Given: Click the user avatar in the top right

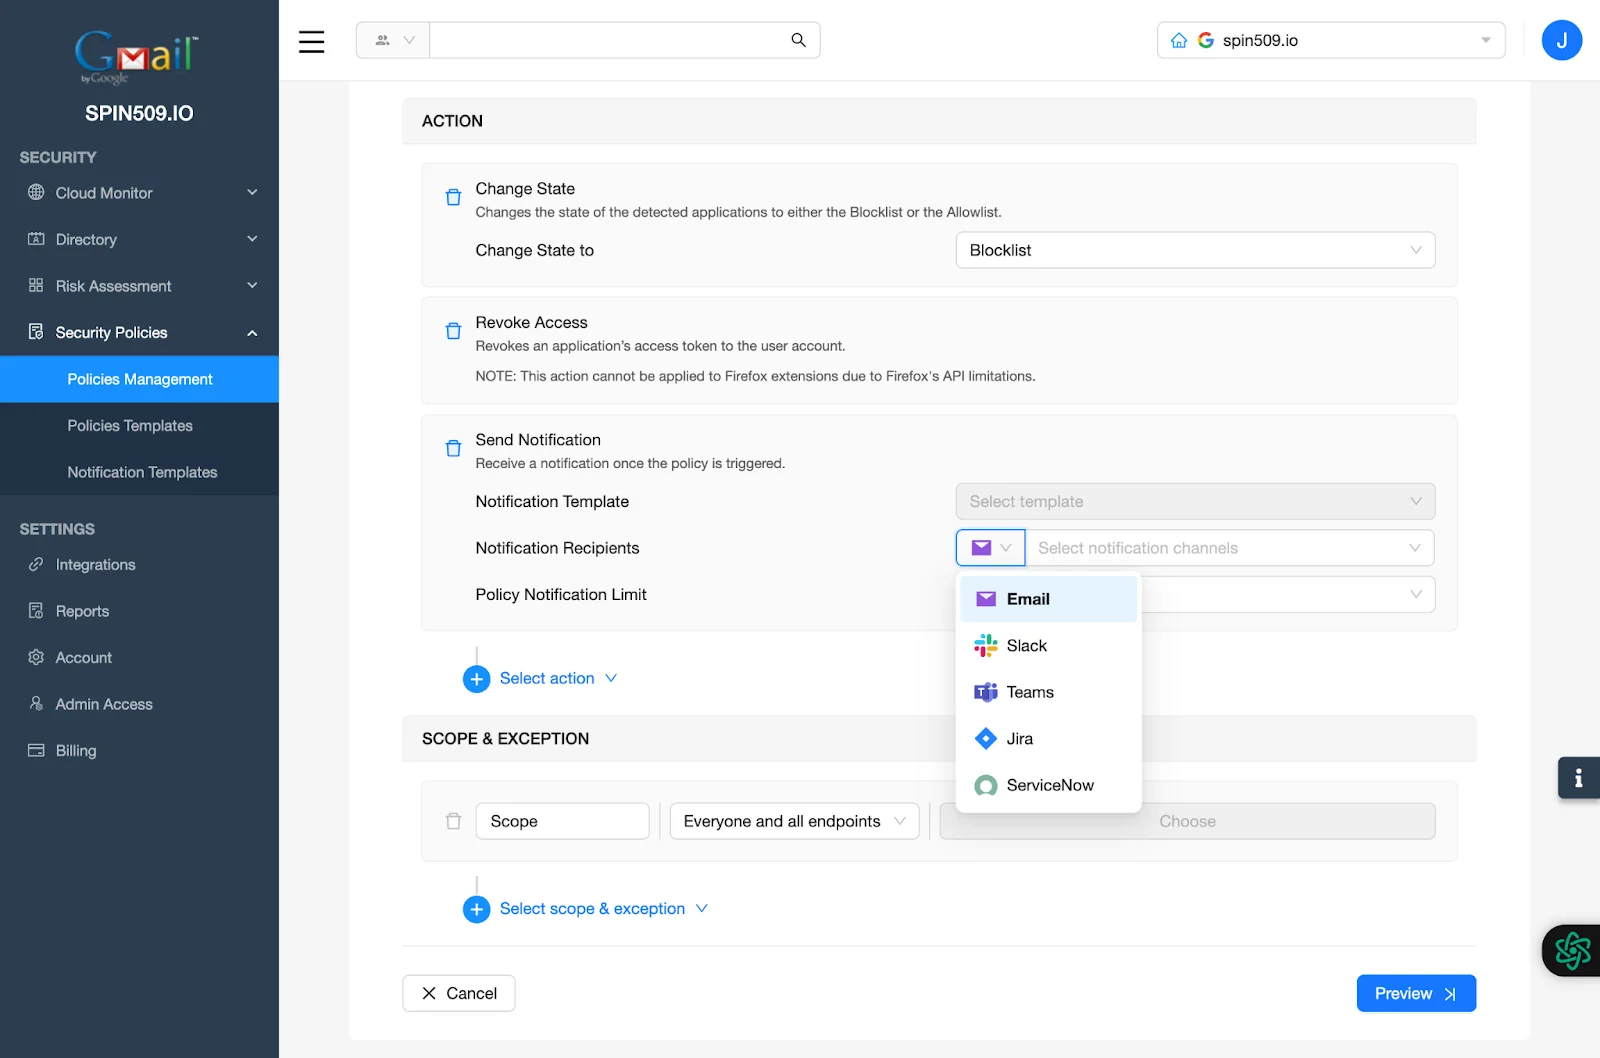Looking at the screenshot, I should pos(1561,40).
